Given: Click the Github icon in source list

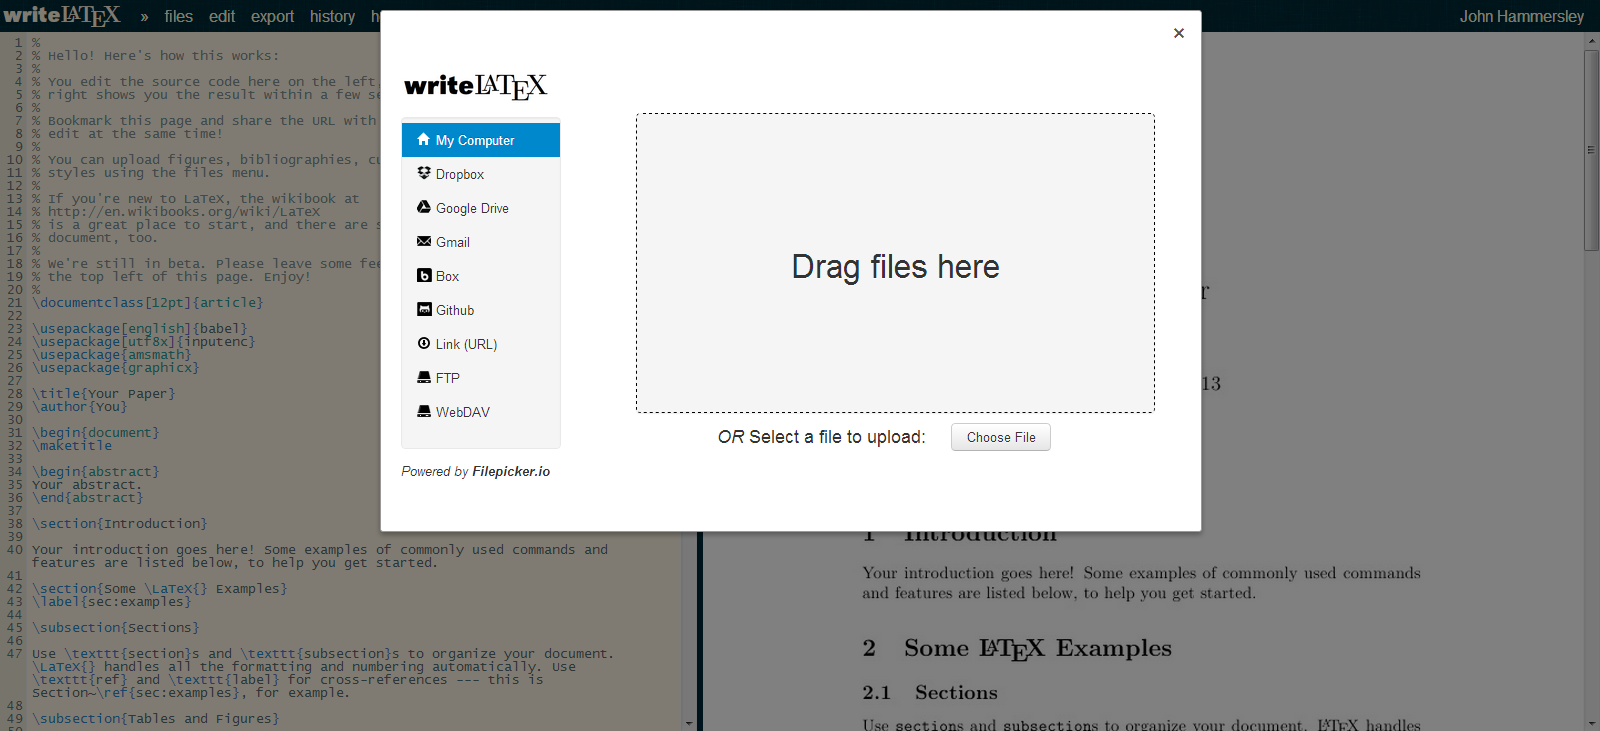Looking at the screenshot, I should (424, 309).
